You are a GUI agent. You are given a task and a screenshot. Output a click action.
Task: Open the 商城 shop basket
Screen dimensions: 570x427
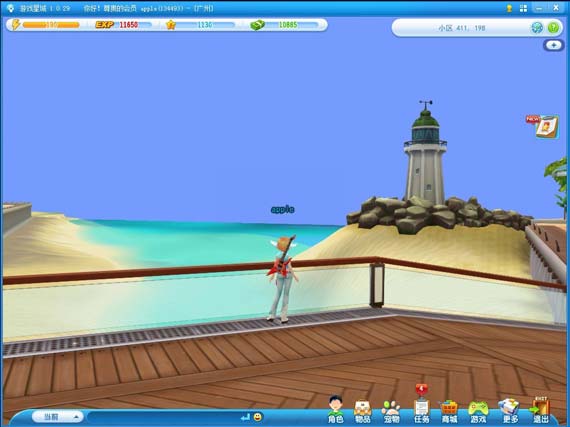pyautogui.click(x=449, y=411)
